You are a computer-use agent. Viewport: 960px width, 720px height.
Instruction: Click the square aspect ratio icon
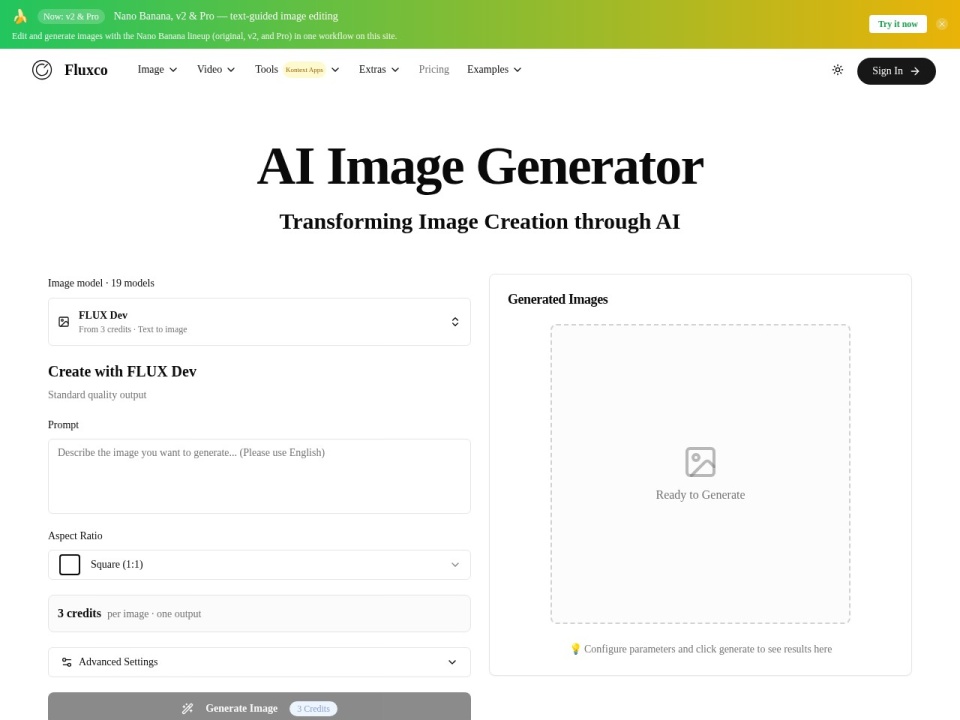(70, 564)
